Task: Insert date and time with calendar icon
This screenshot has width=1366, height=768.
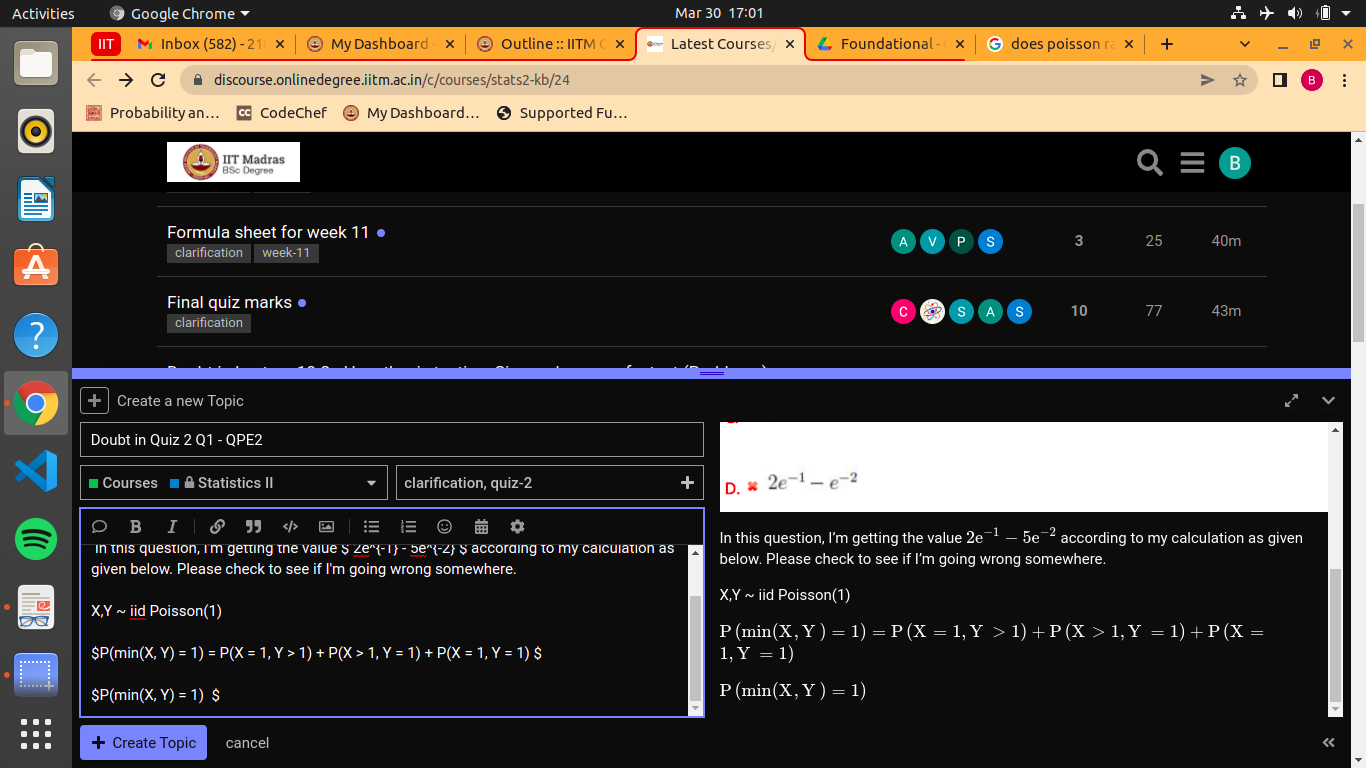Action: coord(481,527)
